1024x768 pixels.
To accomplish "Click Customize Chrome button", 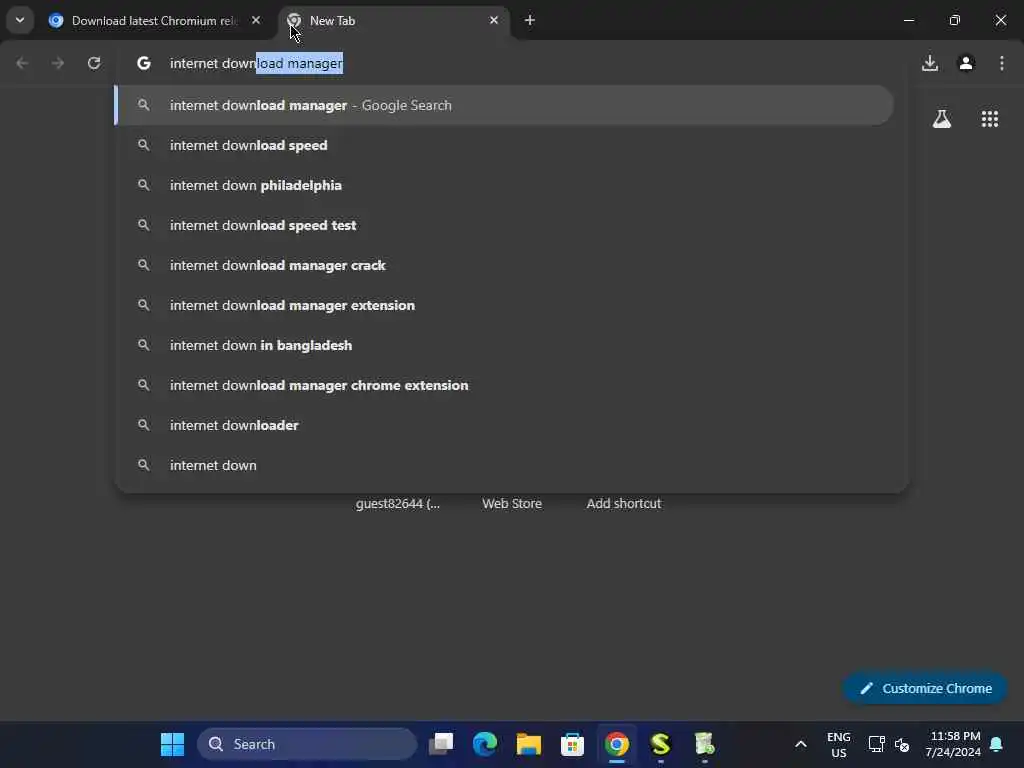I will click(925, 688).
